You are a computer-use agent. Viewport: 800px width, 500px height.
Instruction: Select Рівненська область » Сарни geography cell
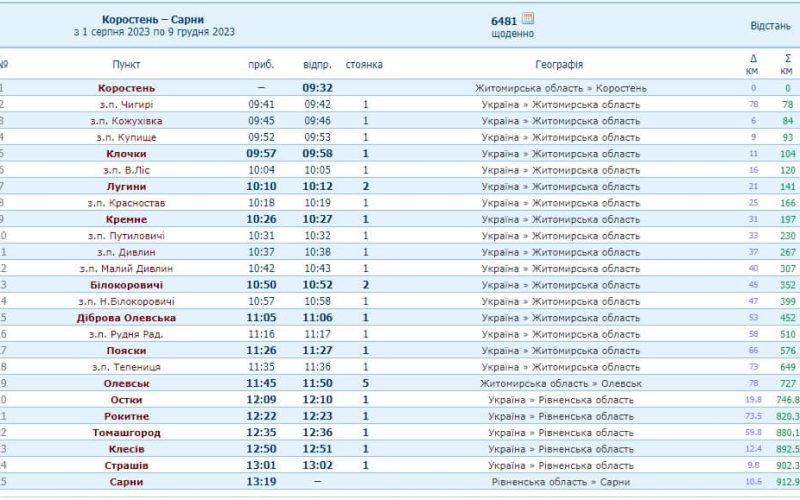(561, 482)
